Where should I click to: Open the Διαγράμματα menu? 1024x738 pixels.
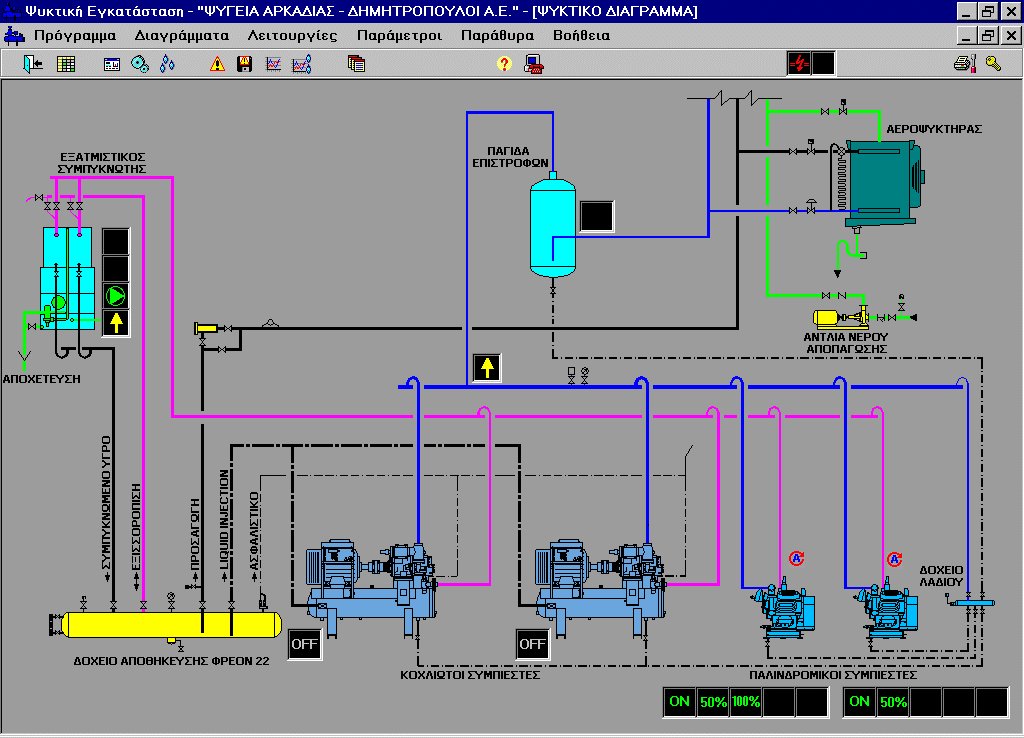(182, 35)
